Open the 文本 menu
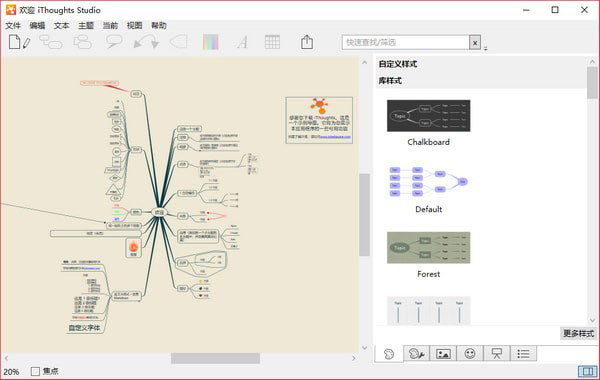 pos(62,26)
